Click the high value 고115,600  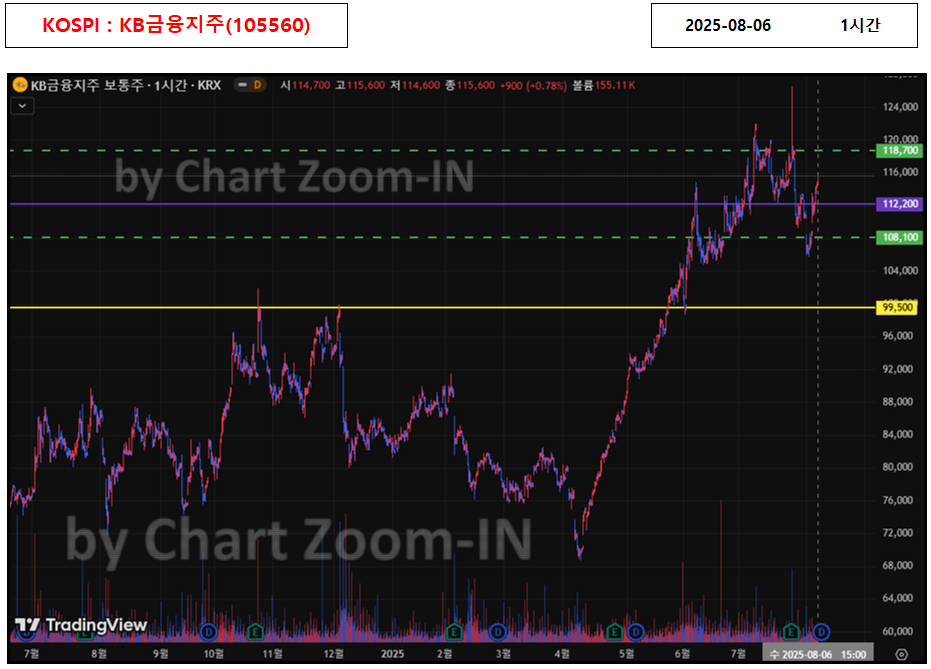click(360, 85)
